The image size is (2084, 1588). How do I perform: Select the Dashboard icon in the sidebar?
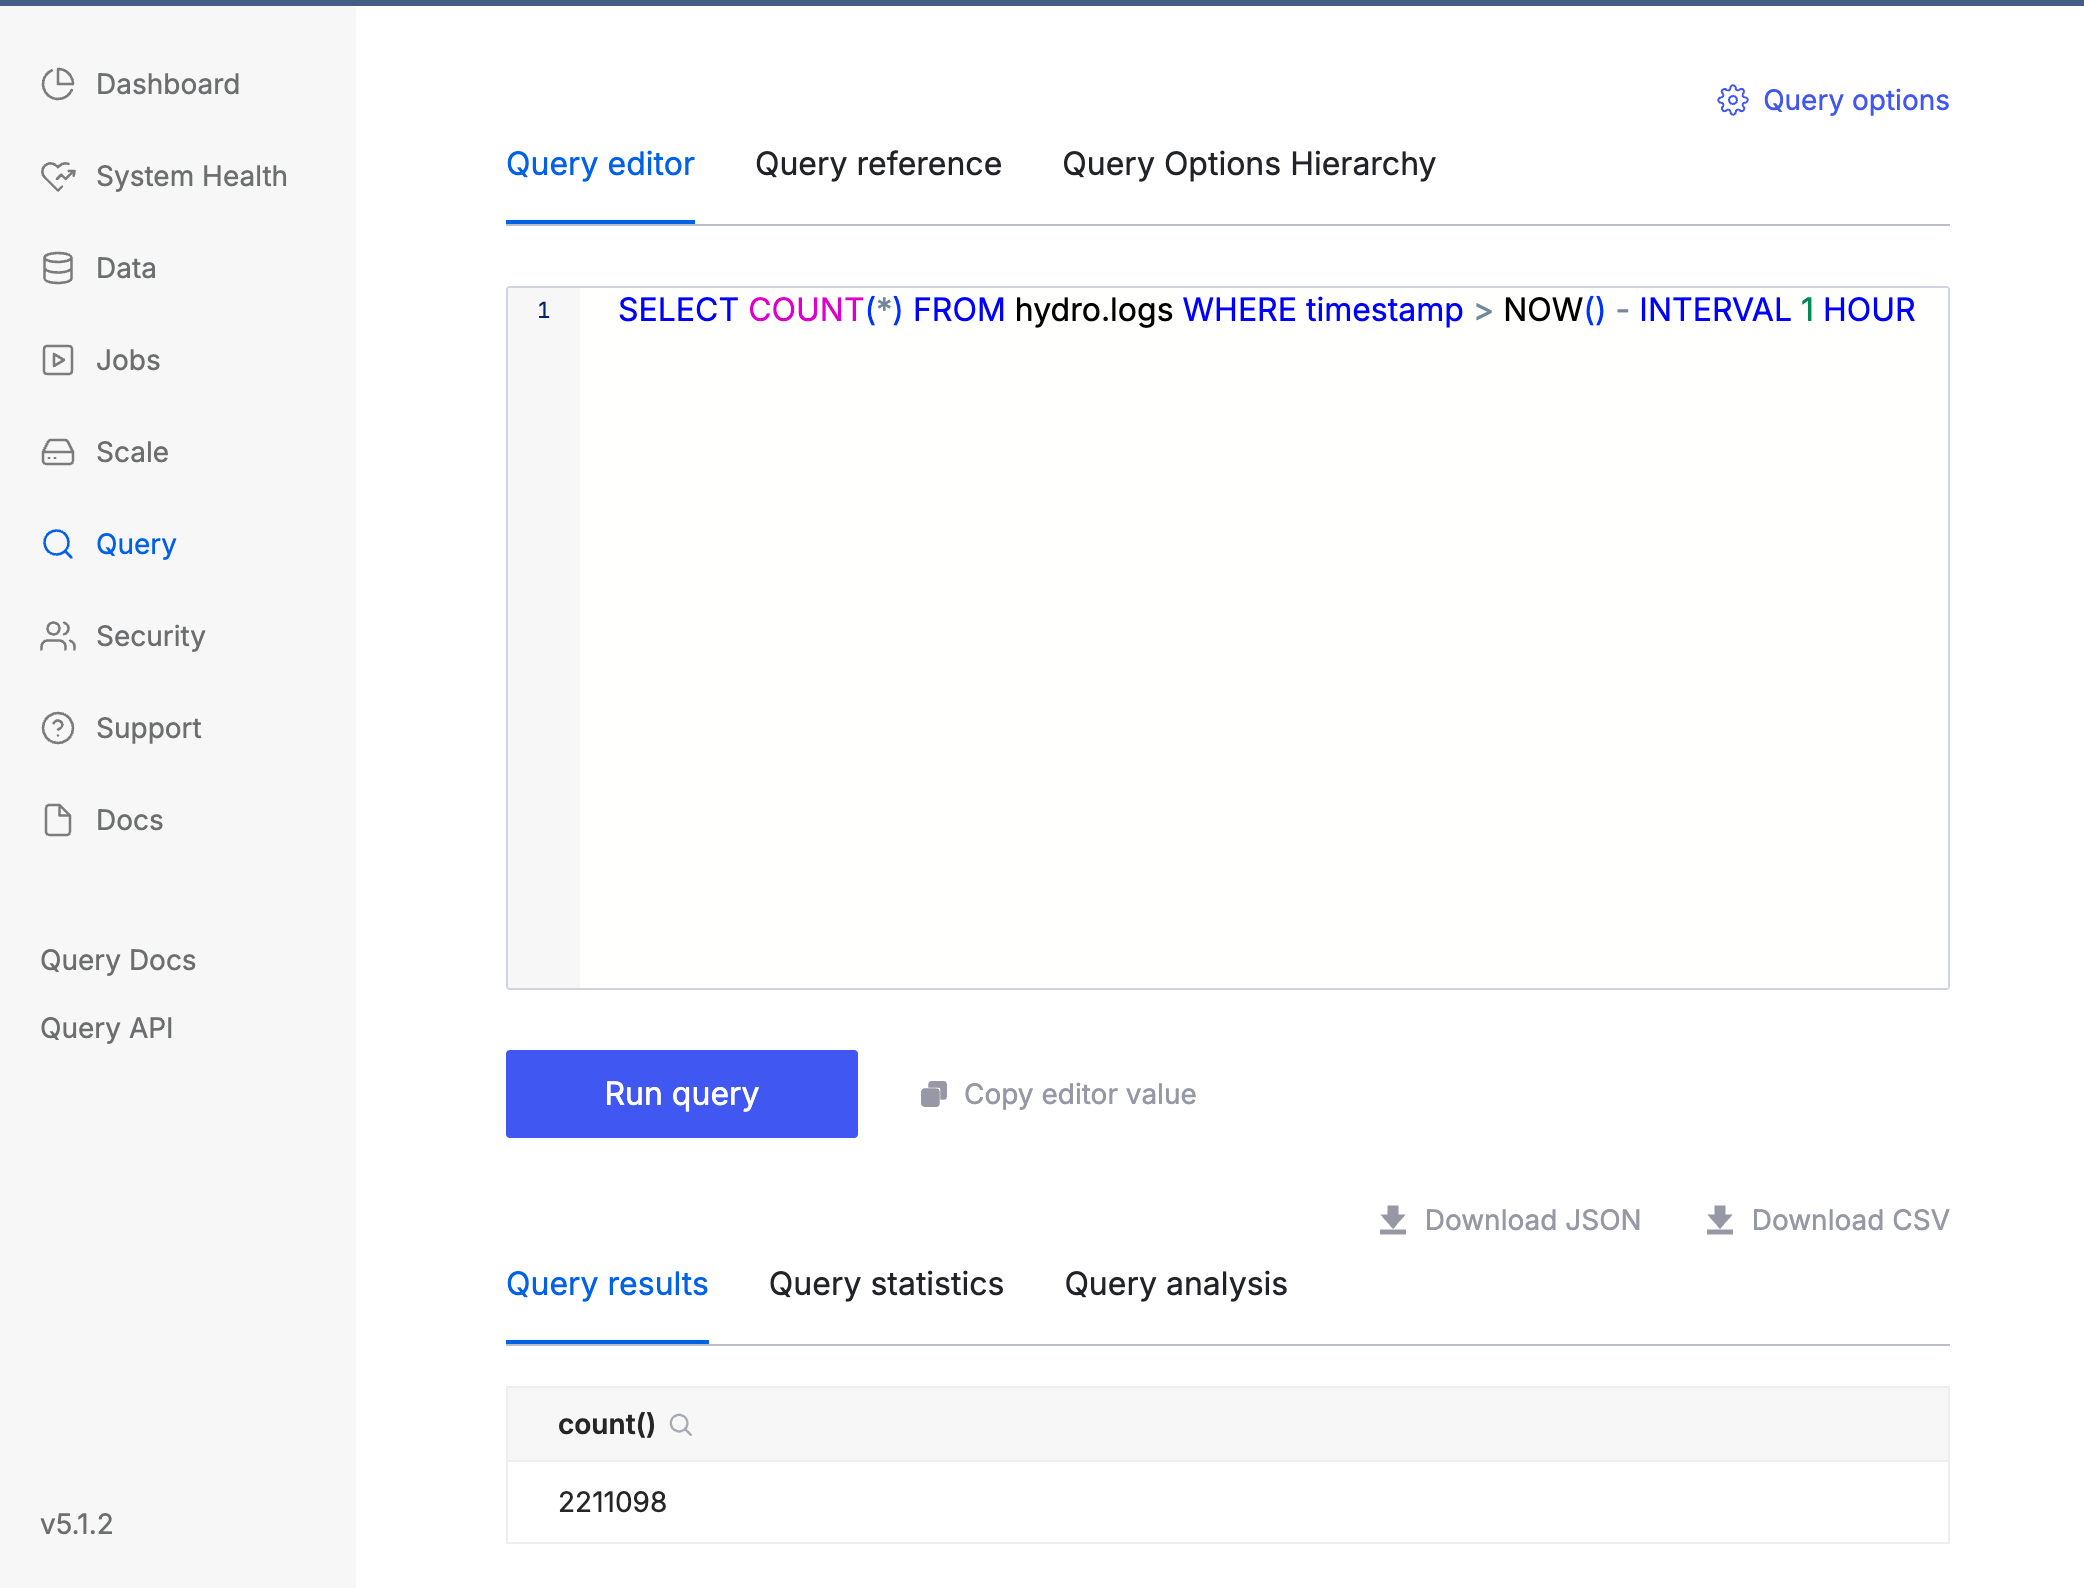58,84
